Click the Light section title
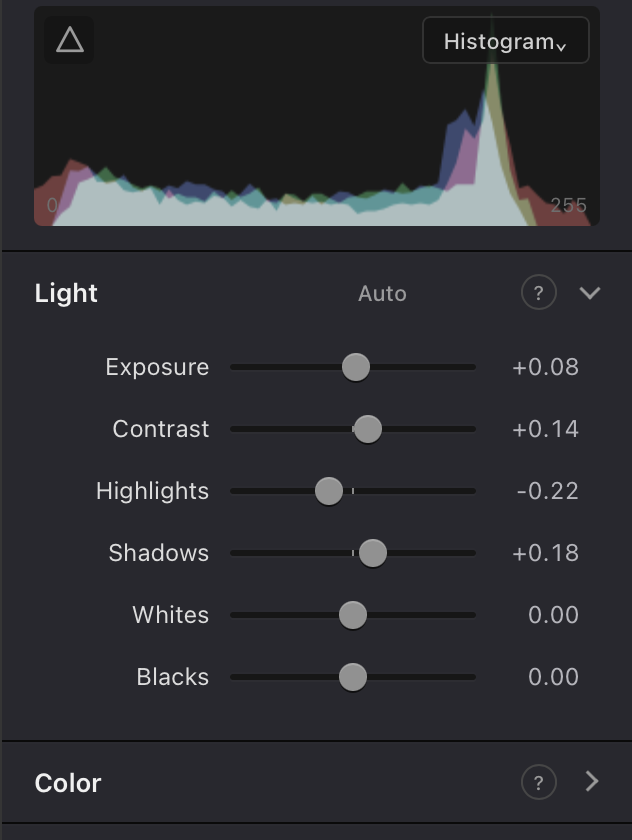This screenshot has height=840, width=632. tap(66, 294)
